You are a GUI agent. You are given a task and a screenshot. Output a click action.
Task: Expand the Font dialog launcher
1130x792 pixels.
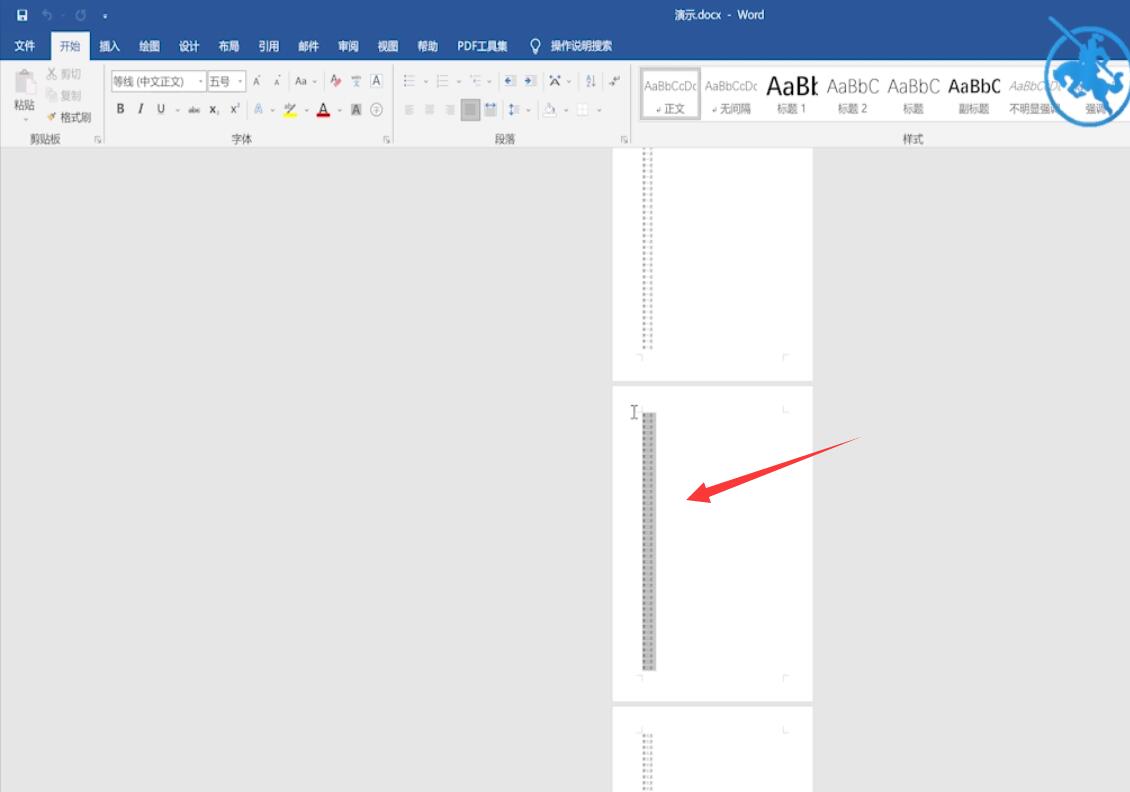click(386, 140)
